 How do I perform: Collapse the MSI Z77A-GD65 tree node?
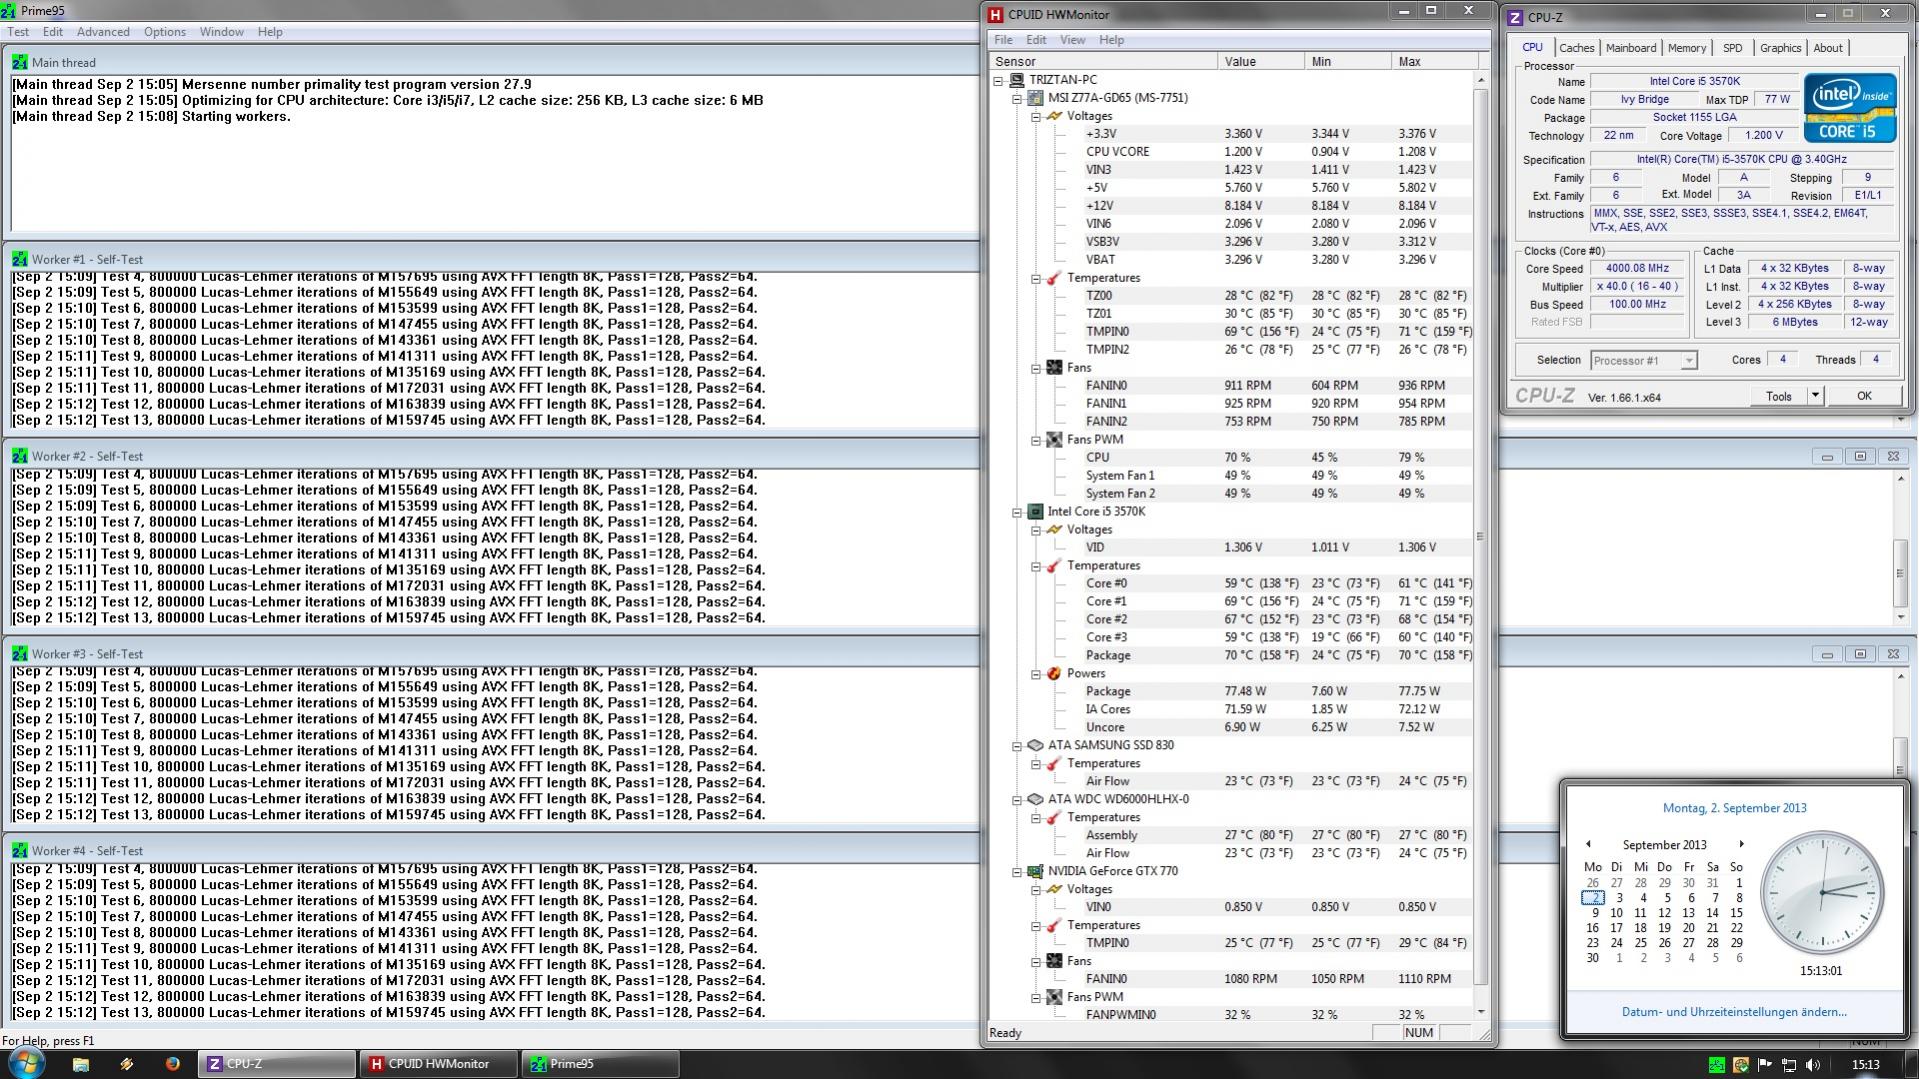click(x=1017, y=98)
